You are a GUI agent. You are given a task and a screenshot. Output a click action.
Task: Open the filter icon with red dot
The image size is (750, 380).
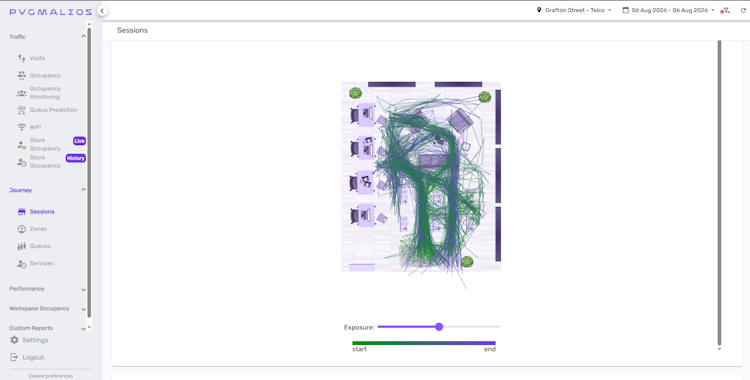[x=726, y=10]
